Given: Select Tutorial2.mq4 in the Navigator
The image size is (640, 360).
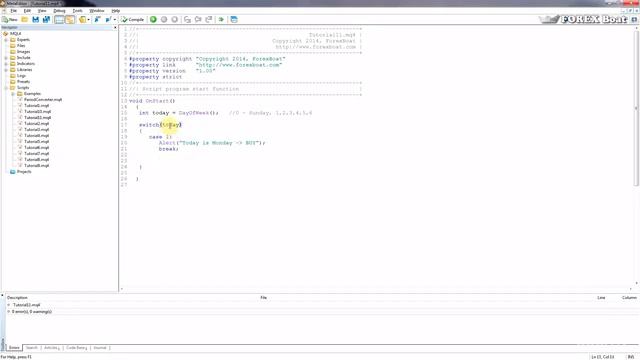Looking at the screenshot, I should 36,124.
